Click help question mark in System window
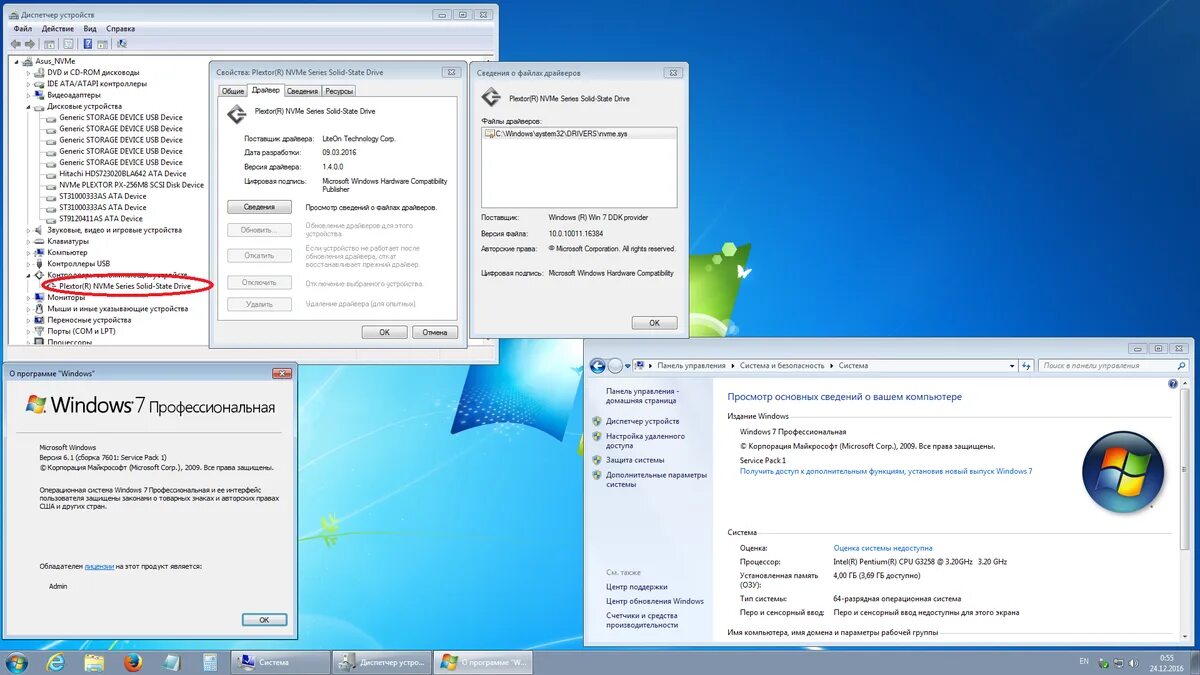This screenshot has width=1200, height=675. pyautogui.click(x=1174, y=383)
